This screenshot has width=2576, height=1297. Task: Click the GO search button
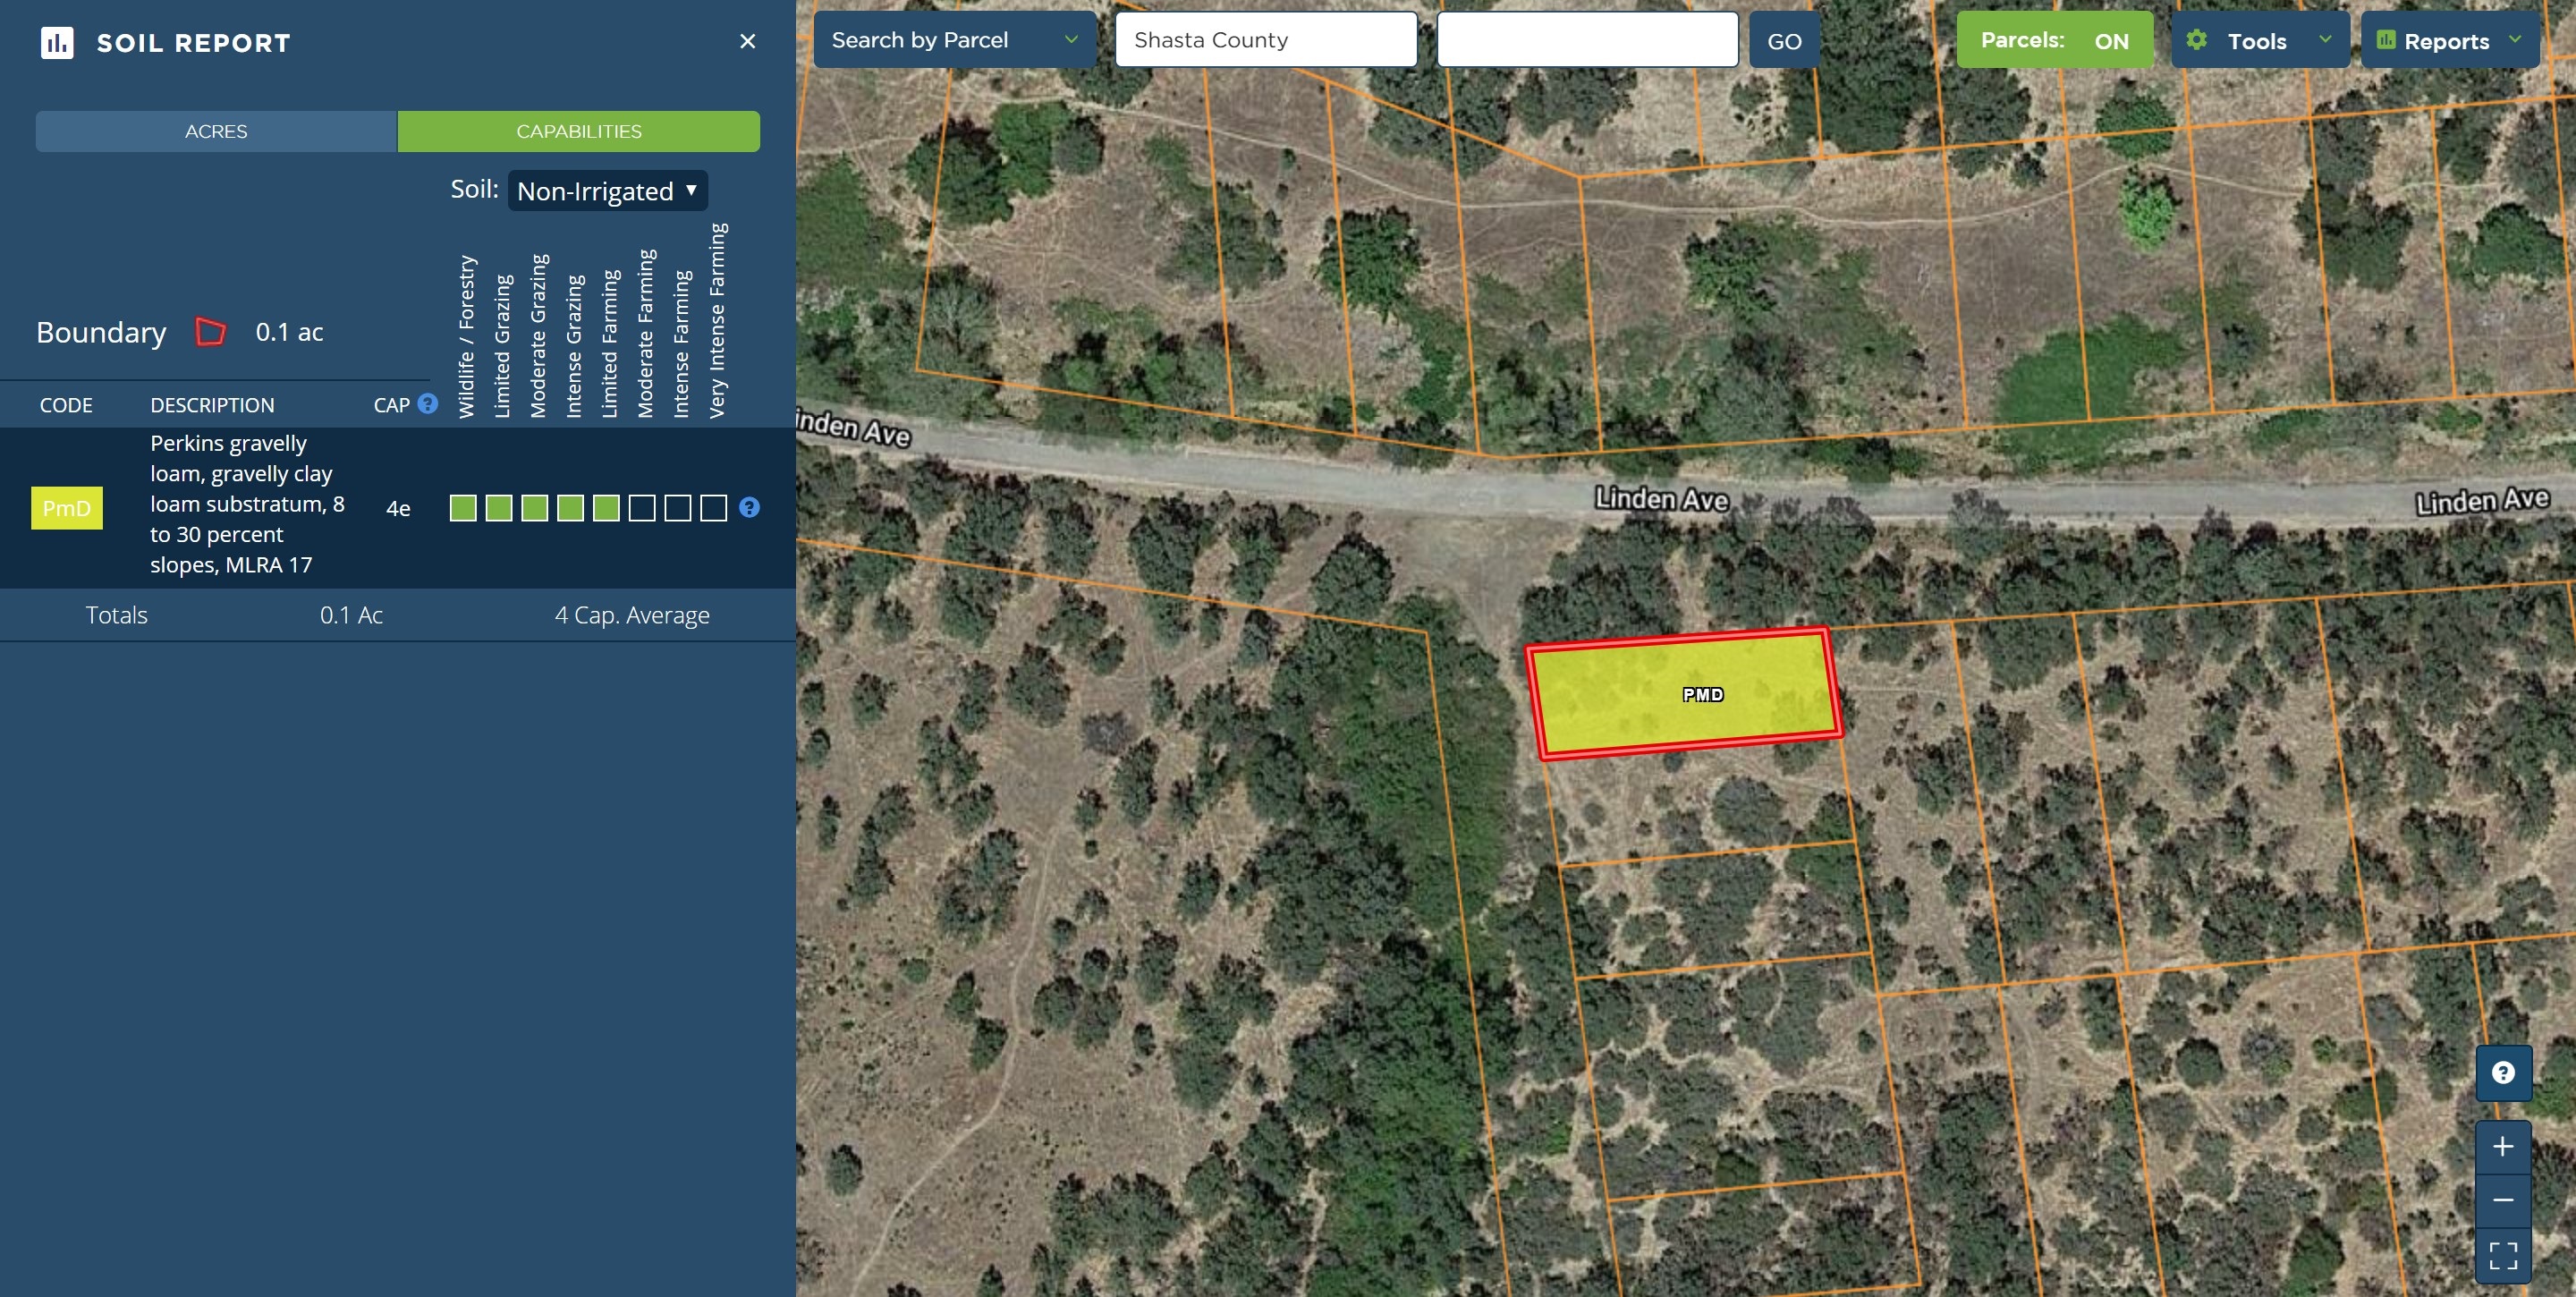pos(1784,40)
